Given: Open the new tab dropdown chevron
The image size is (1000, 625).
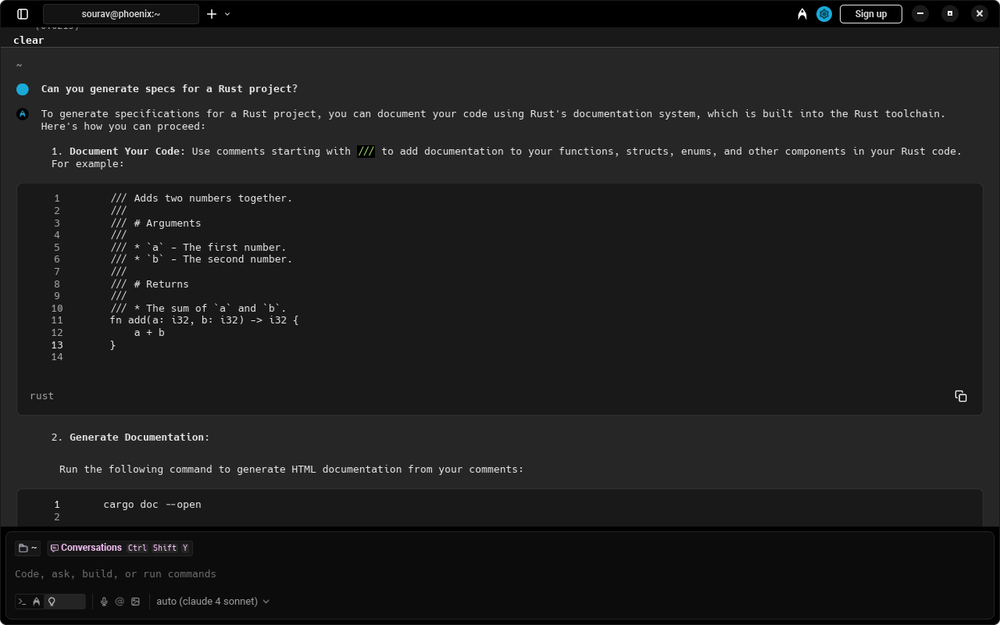Looking at the screenshot, I should pyautogui.click(x=227, y=14).
